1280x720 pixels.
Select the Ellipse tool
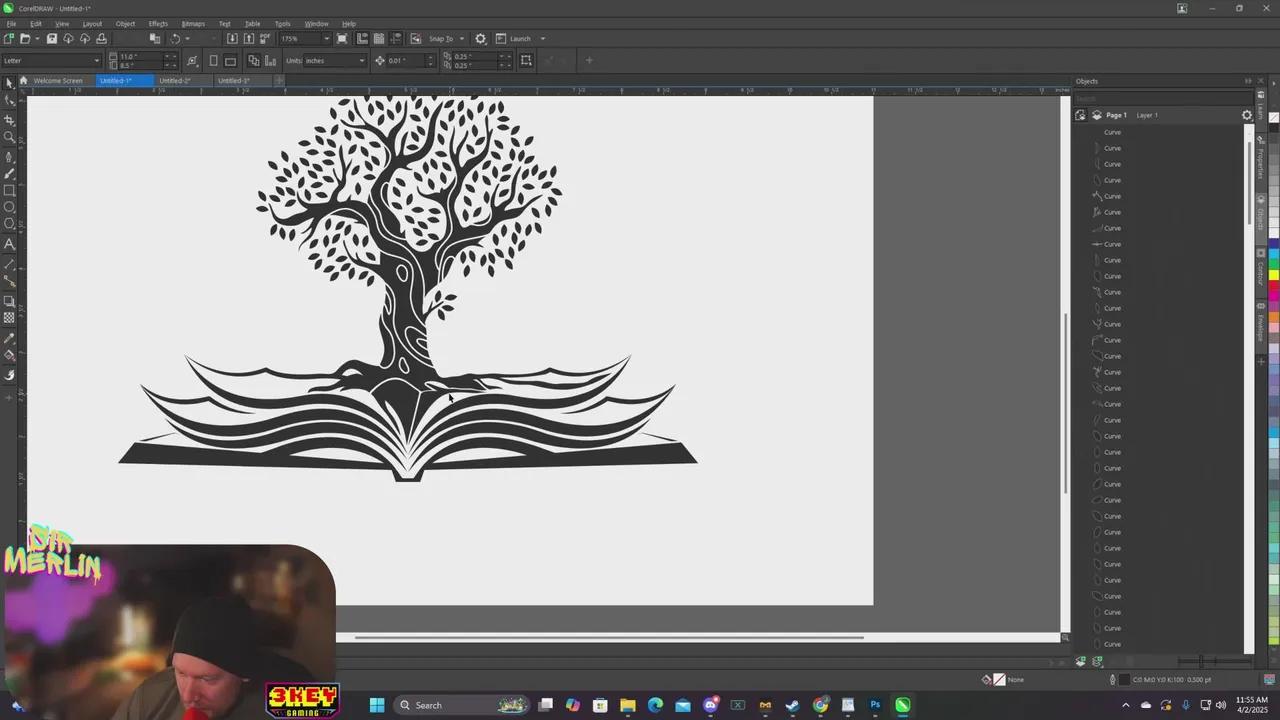(x=9, y=207)
